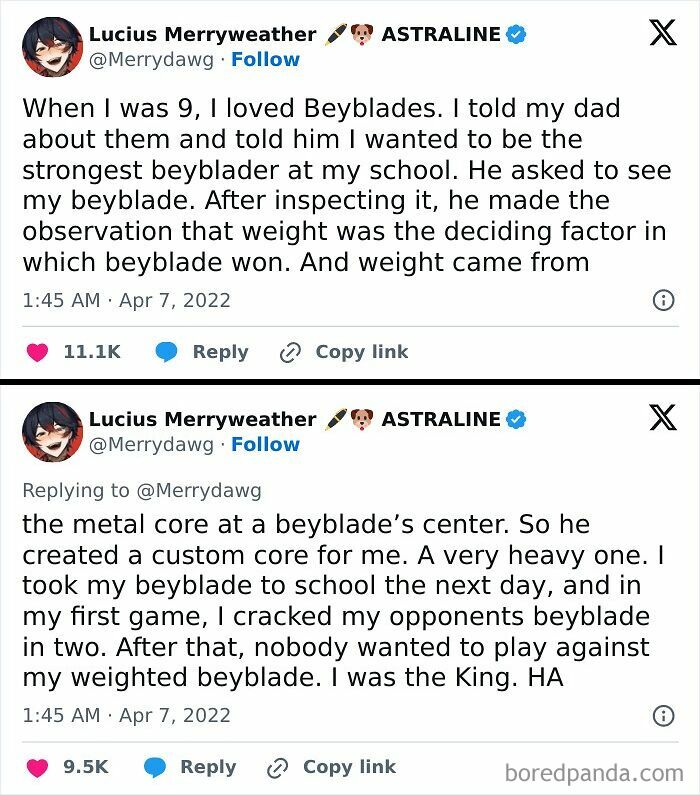Like the second tweet with the heart icon
This screenshot has height=795, width=700.
[38, 767]
